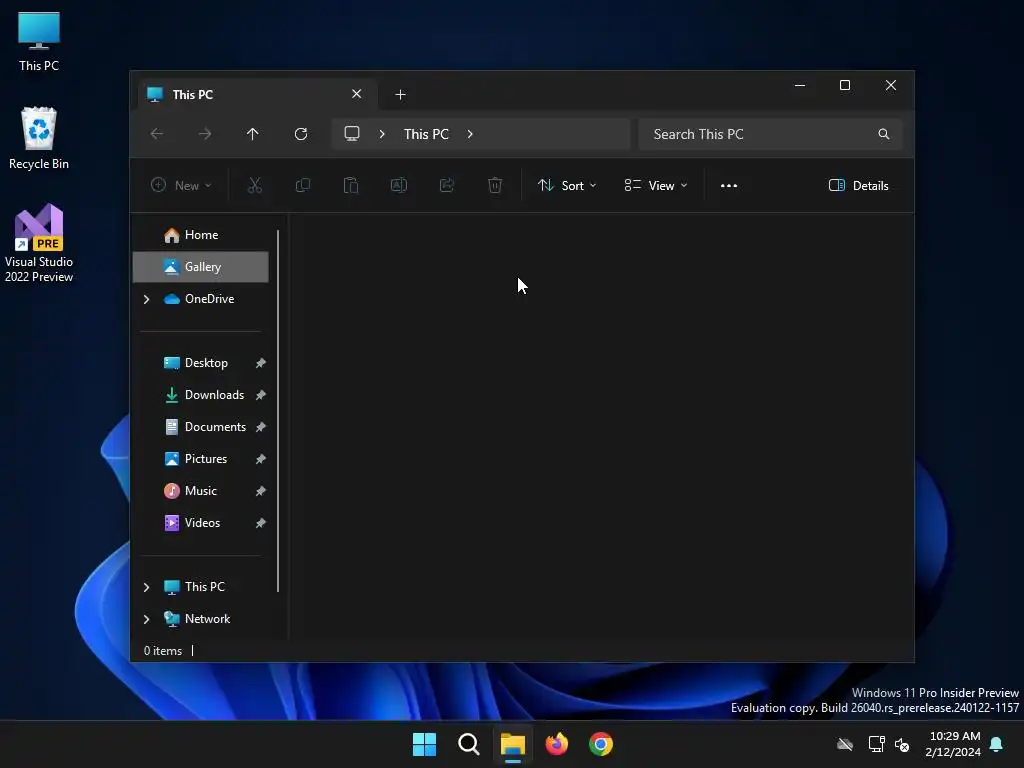
Task: Open Home in navigation pane
Action: (x=200, y=235)
